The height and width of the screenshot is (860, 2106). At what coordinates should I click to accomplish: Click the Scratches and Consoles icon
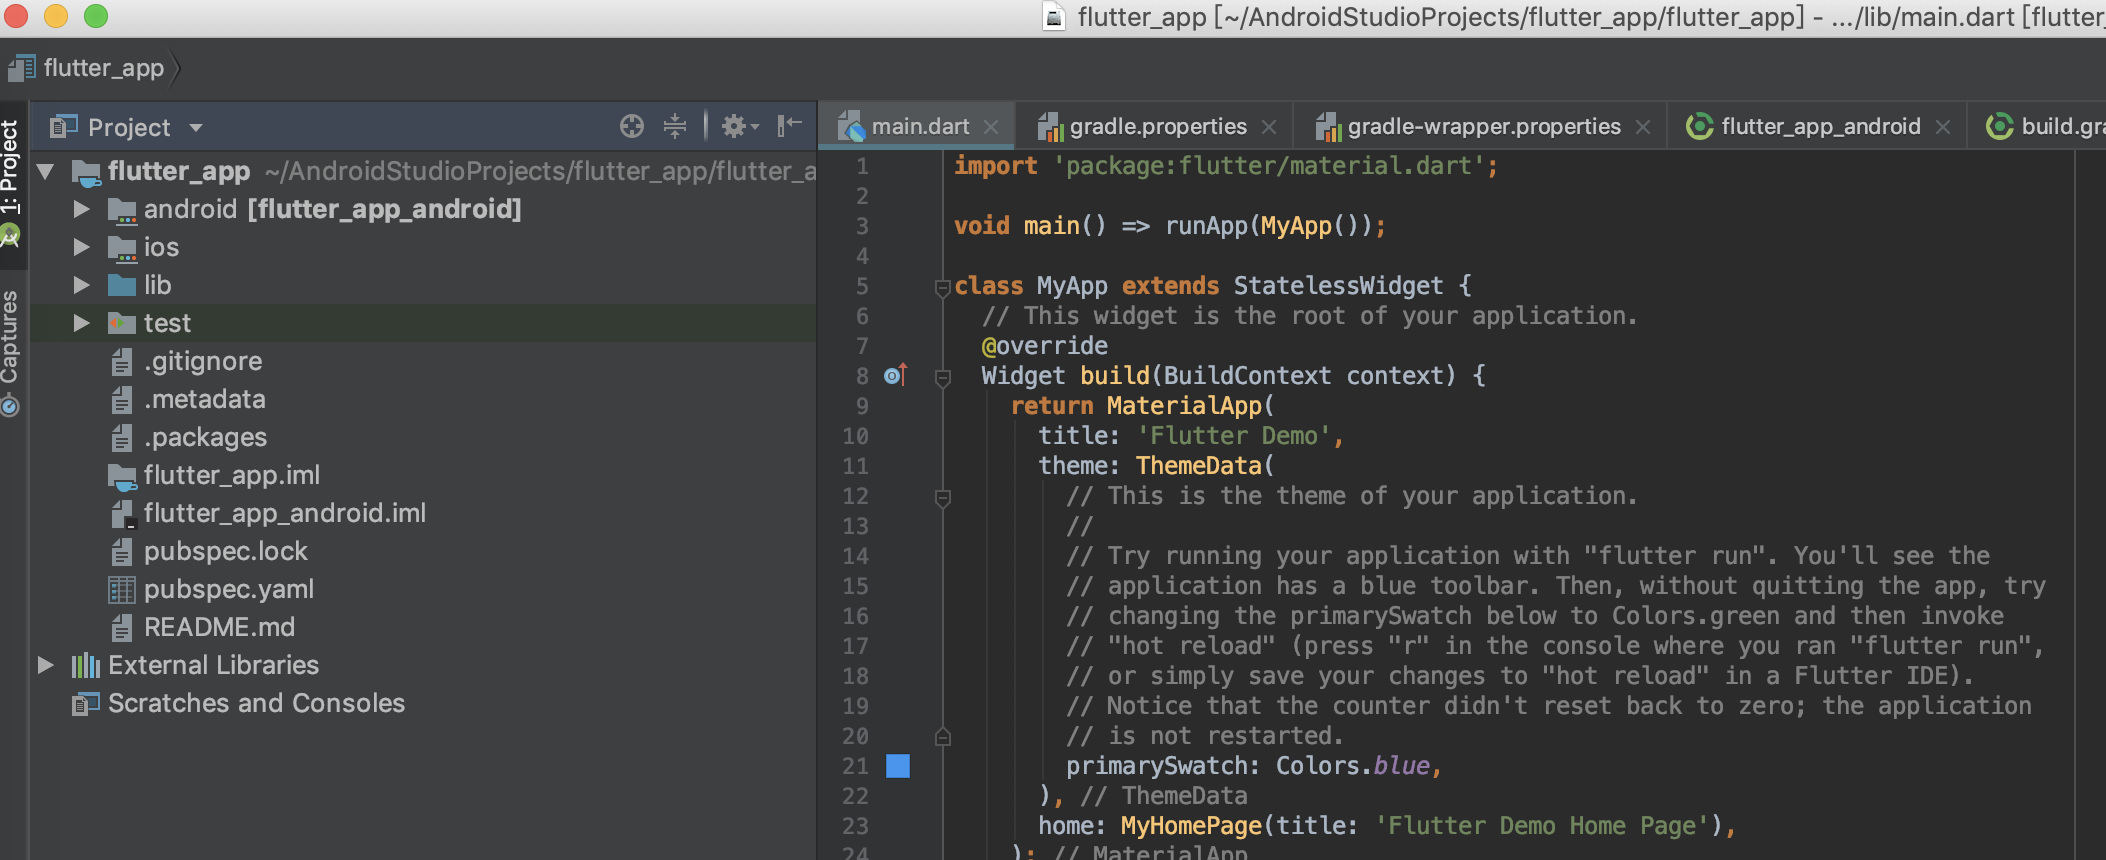coord(86,704)
